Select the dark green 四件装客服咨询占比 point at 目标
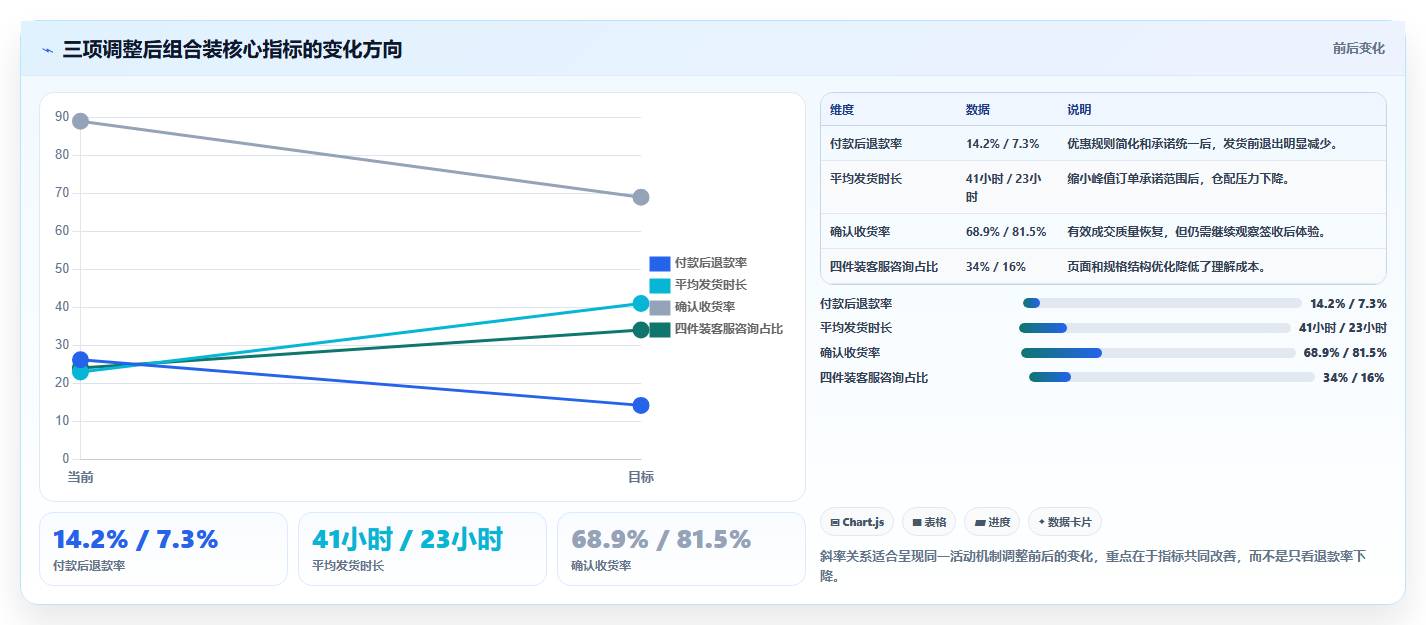Screen dimensions: 1426x625 [x=641, y=330]
